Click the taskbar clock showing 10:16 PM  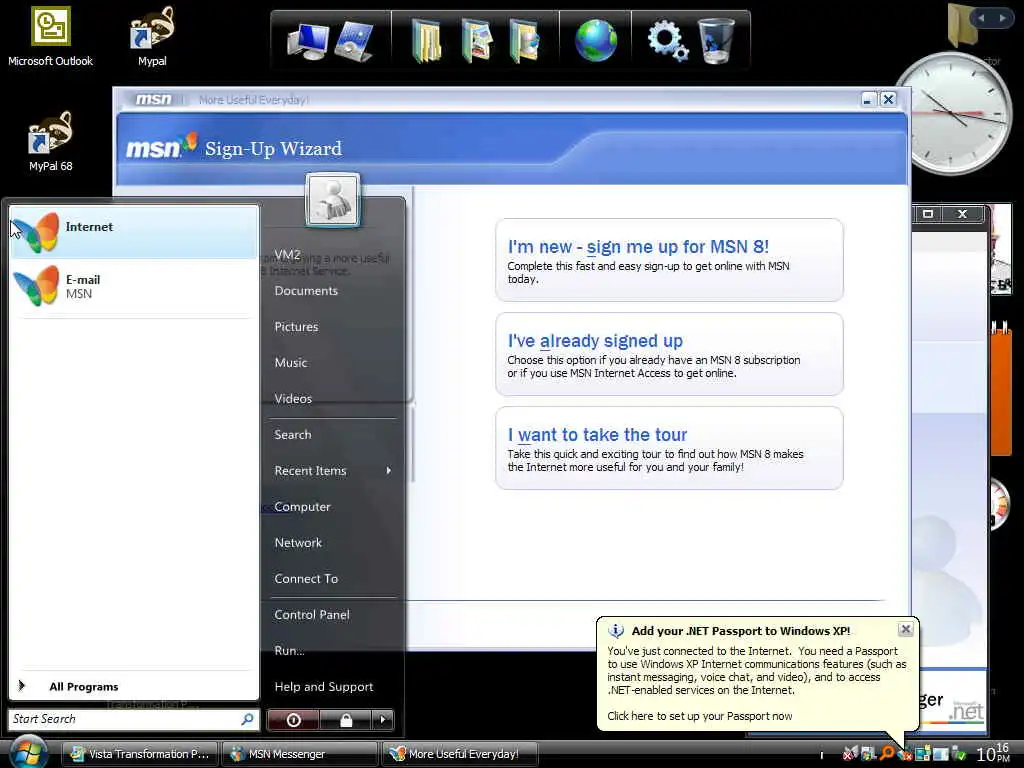(993, 753)
